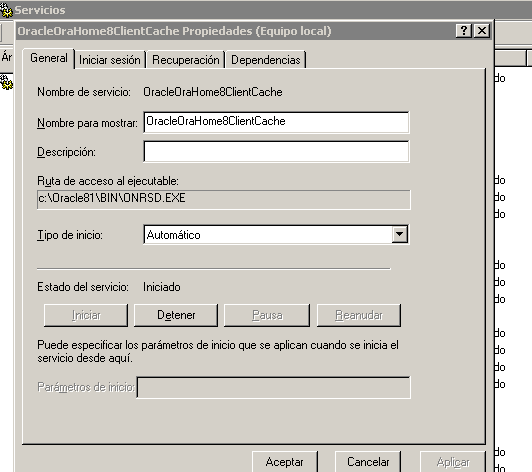Click the Servicios window gear icon
Image resolution: width=532 pixels, height=472 pixels.
tap(6, 10)
